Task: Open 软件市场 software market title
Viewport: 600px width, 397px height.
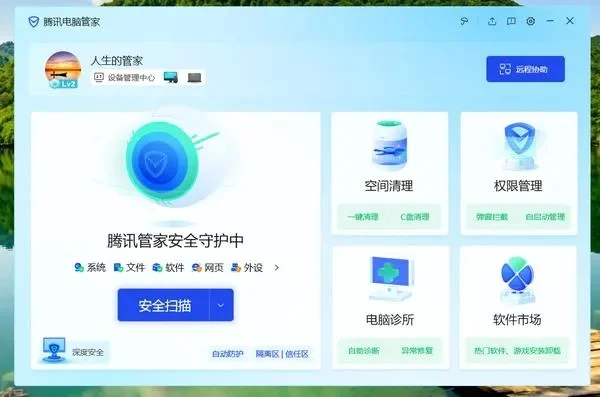Action: [x=517, y=320]
